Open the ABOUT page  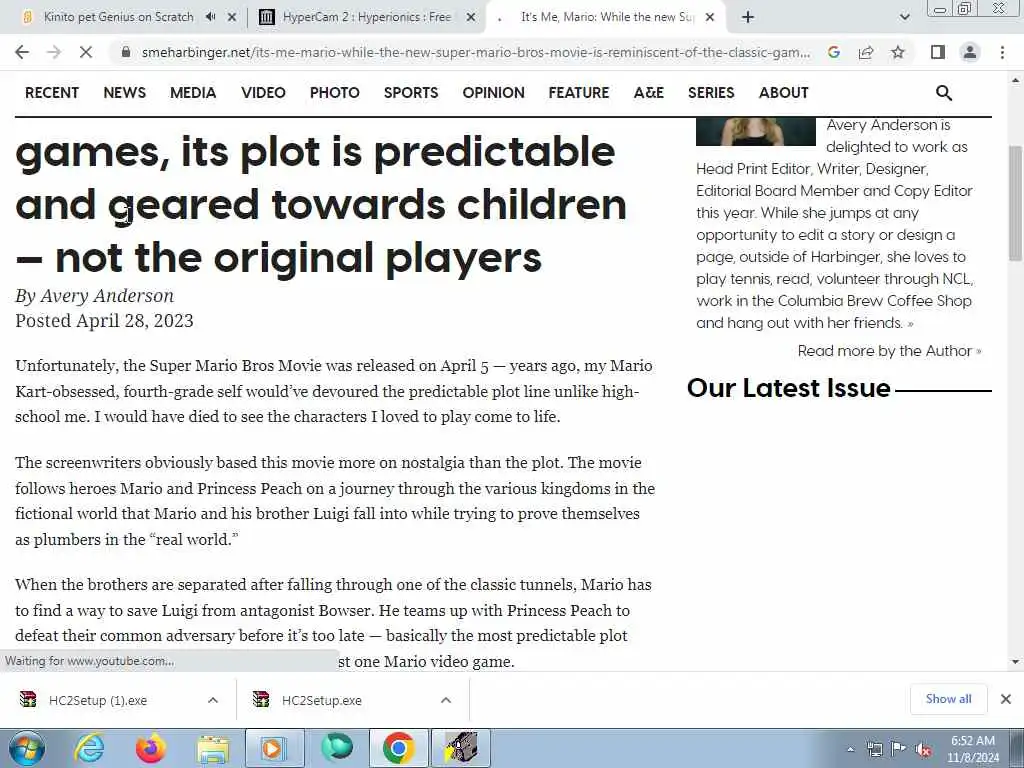tap(784, 93)
